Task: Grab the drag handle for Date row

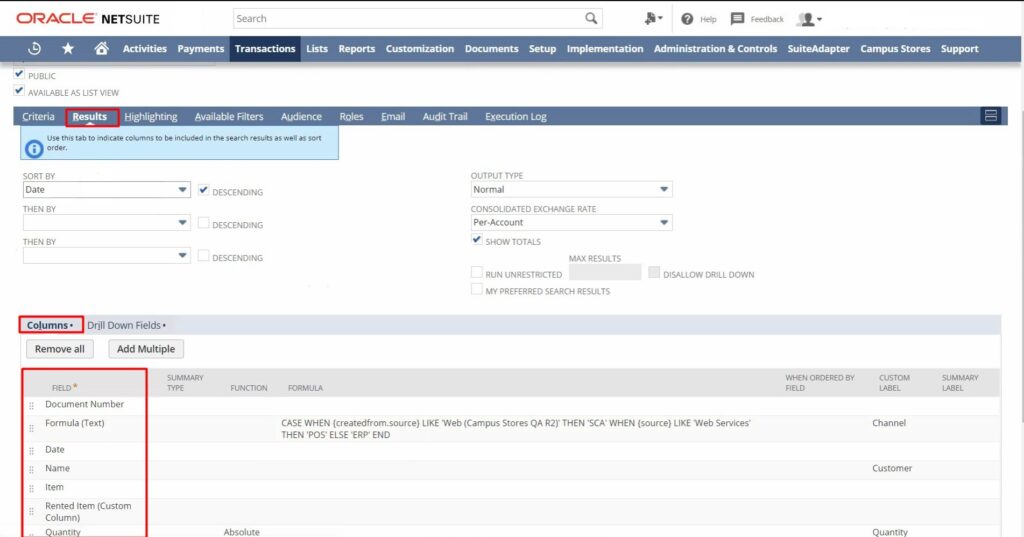Action: pyautogui.click(x=31, y=451)
